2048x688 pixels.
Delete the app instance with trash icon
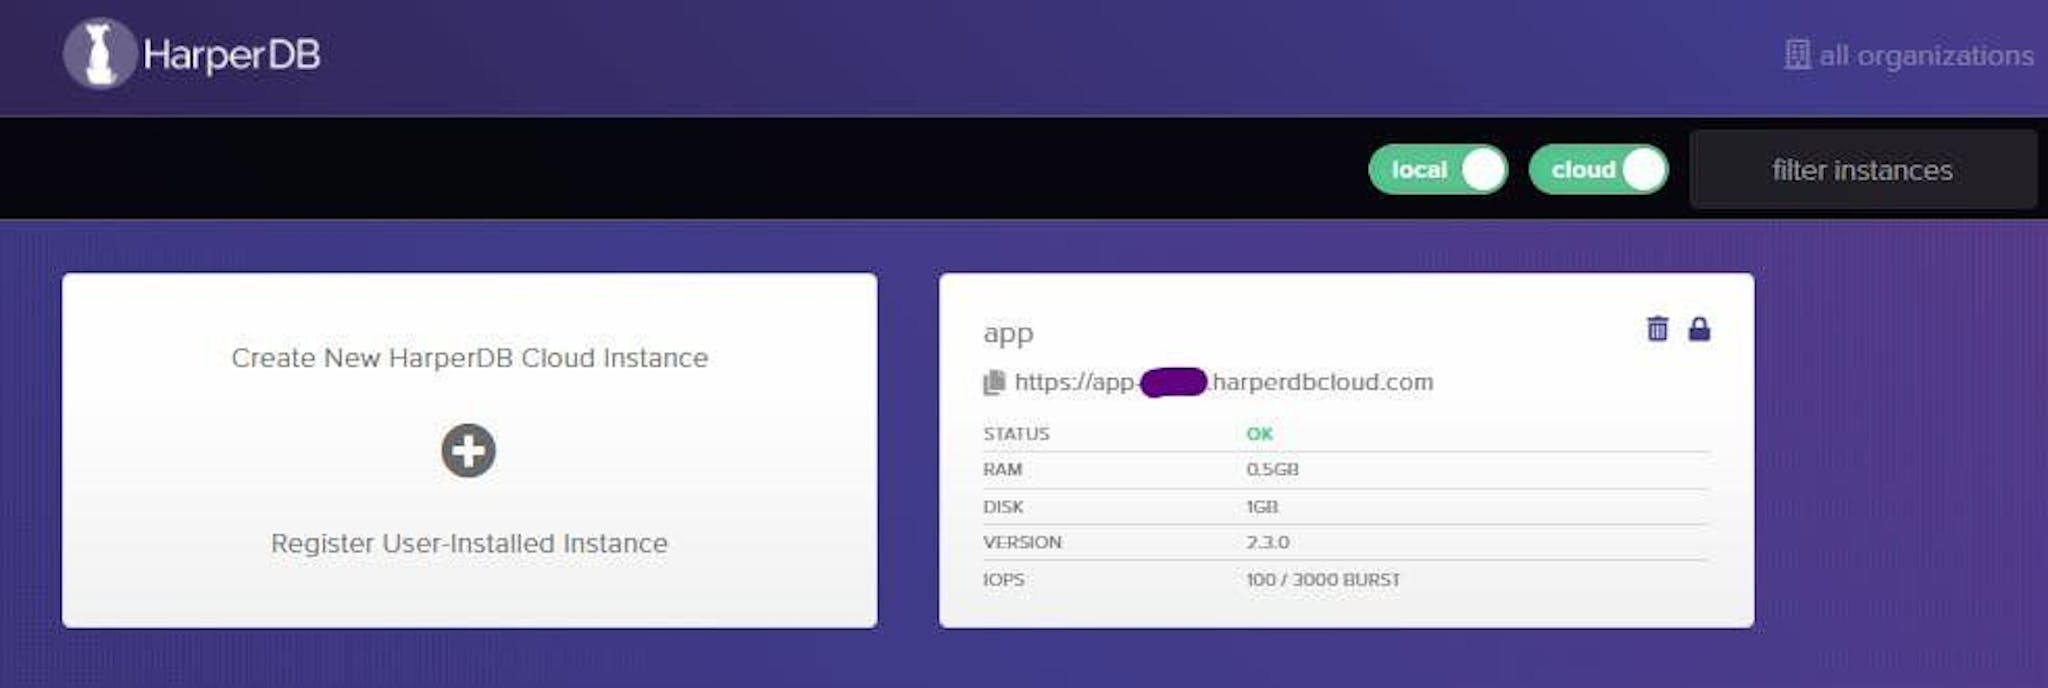pyautogui.click(x=1657, y=328)
